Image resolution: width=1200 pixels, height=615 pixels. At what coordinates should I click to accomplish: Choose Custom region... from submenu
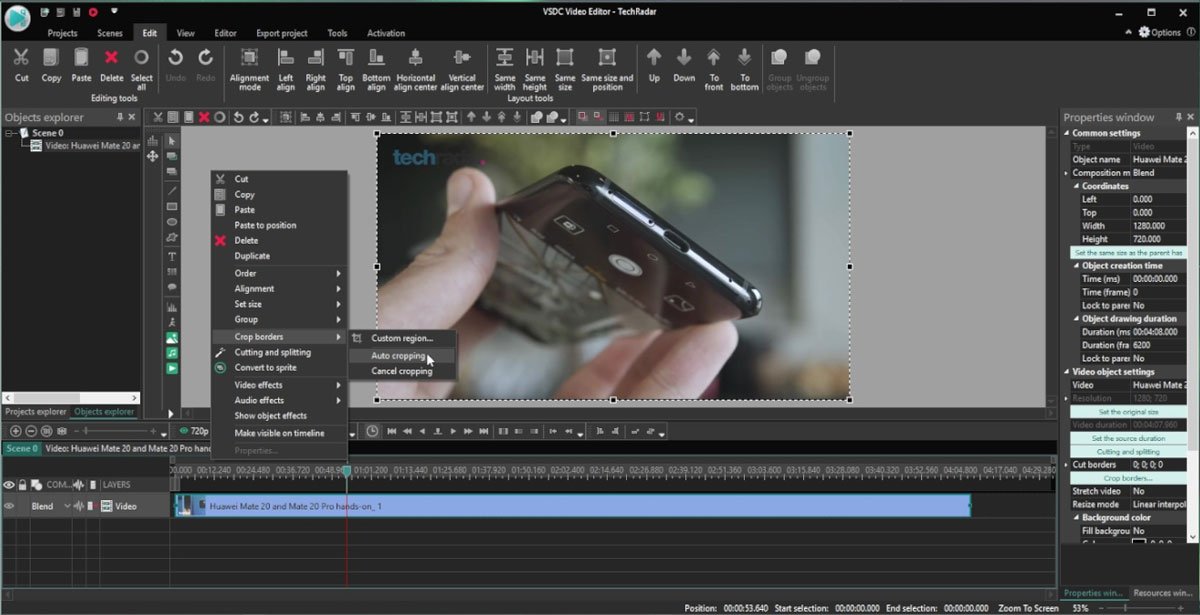coord(401,339)
